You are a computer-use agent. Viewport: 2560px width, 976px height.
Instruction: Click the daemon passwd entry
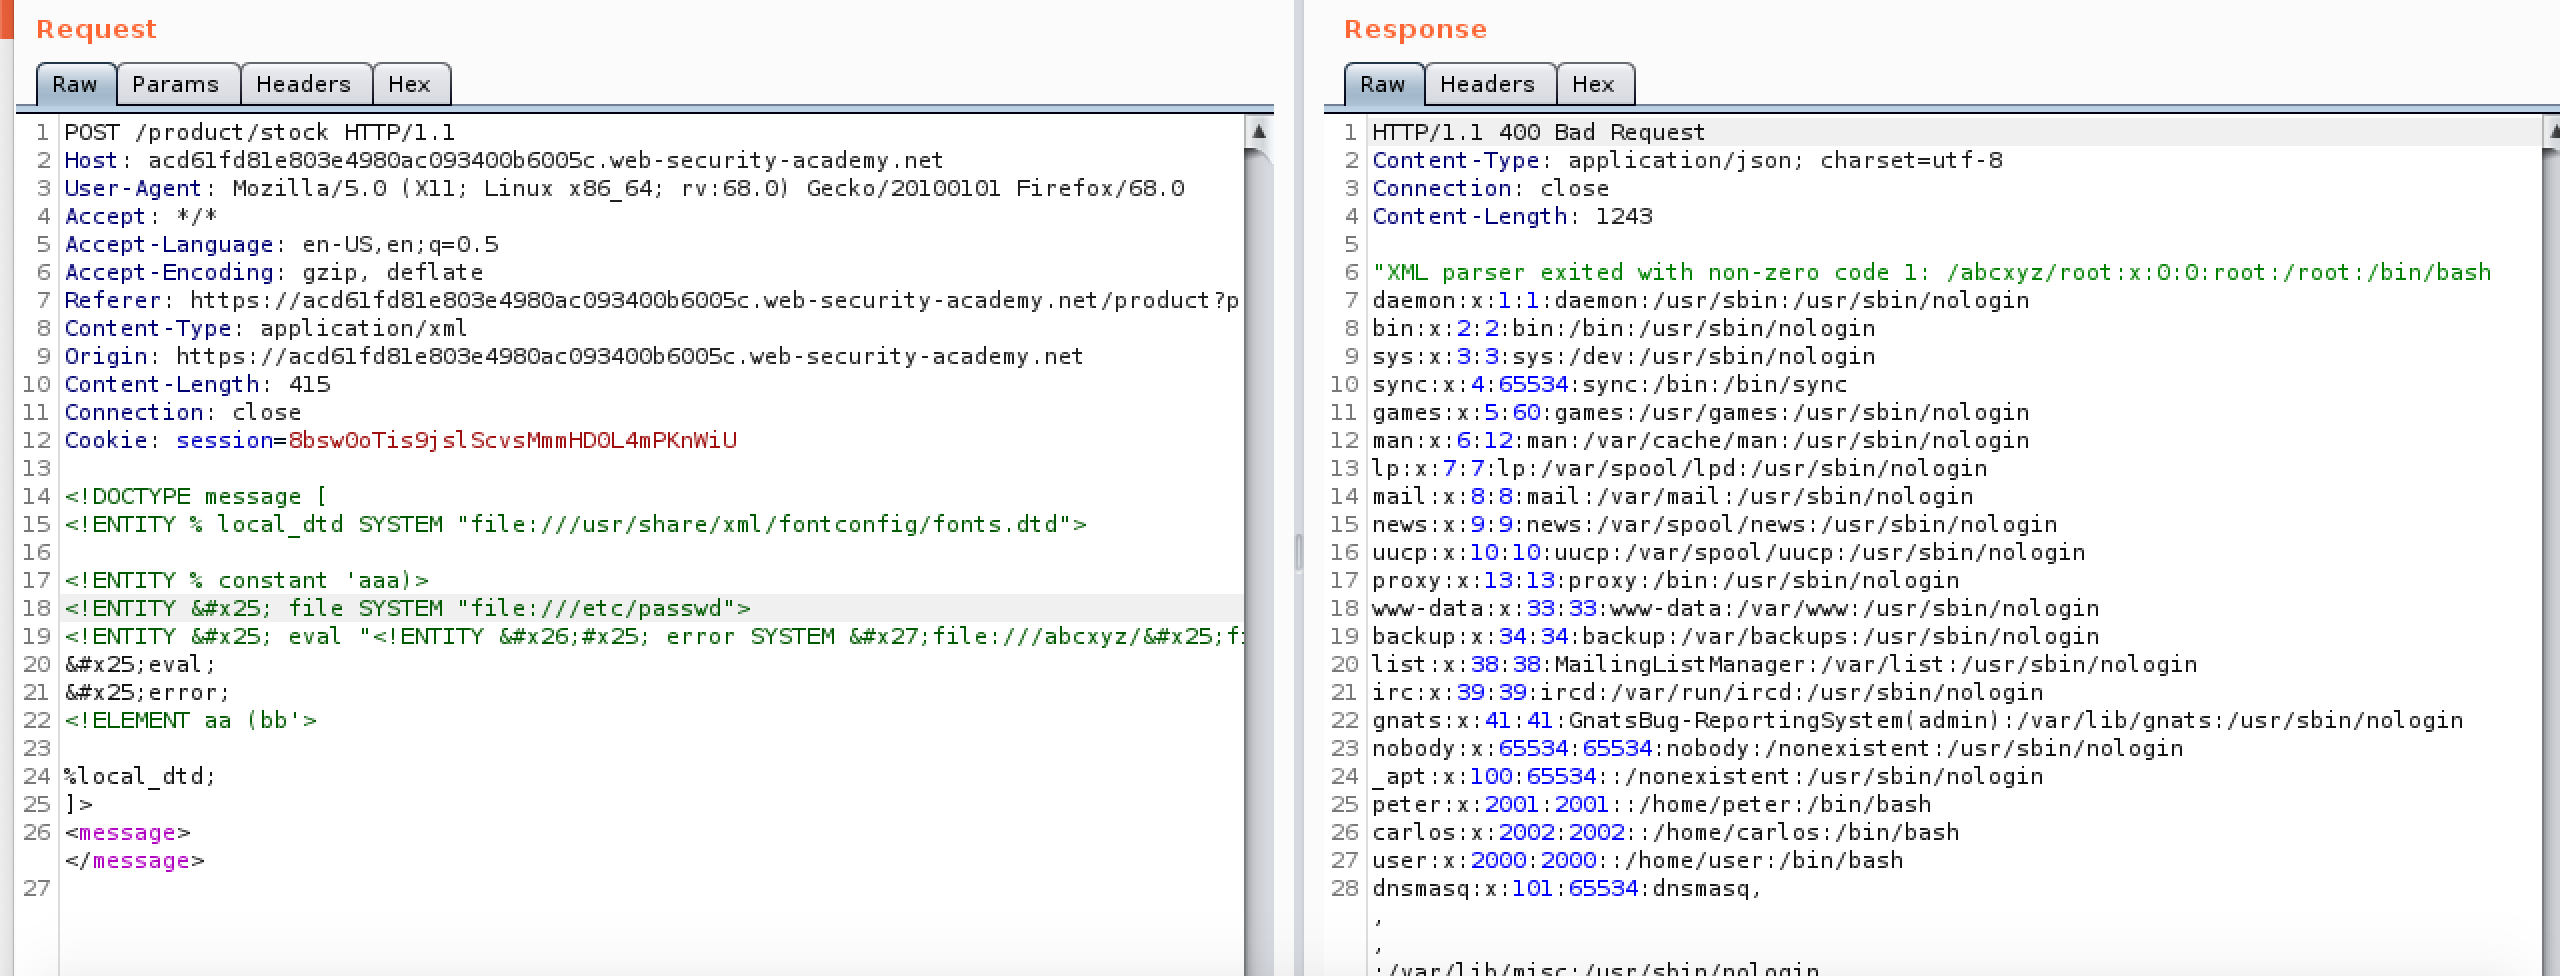(x=1701, y=300)
